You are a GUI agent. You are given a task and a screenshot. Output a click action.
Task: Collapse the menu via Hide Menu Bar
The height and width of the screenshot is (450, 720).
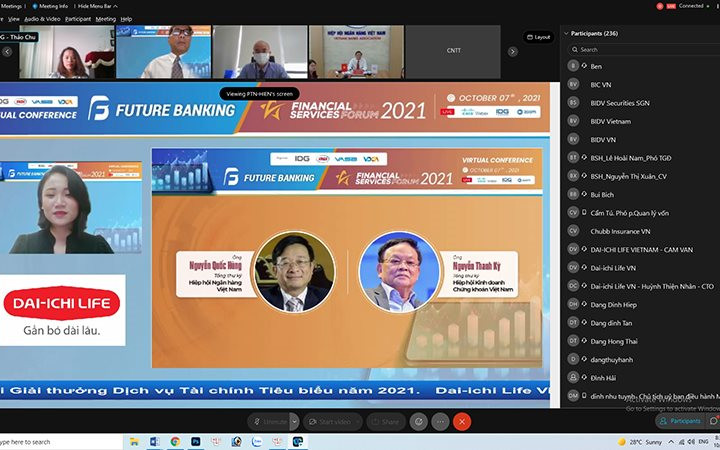click(x=97, y=6)
